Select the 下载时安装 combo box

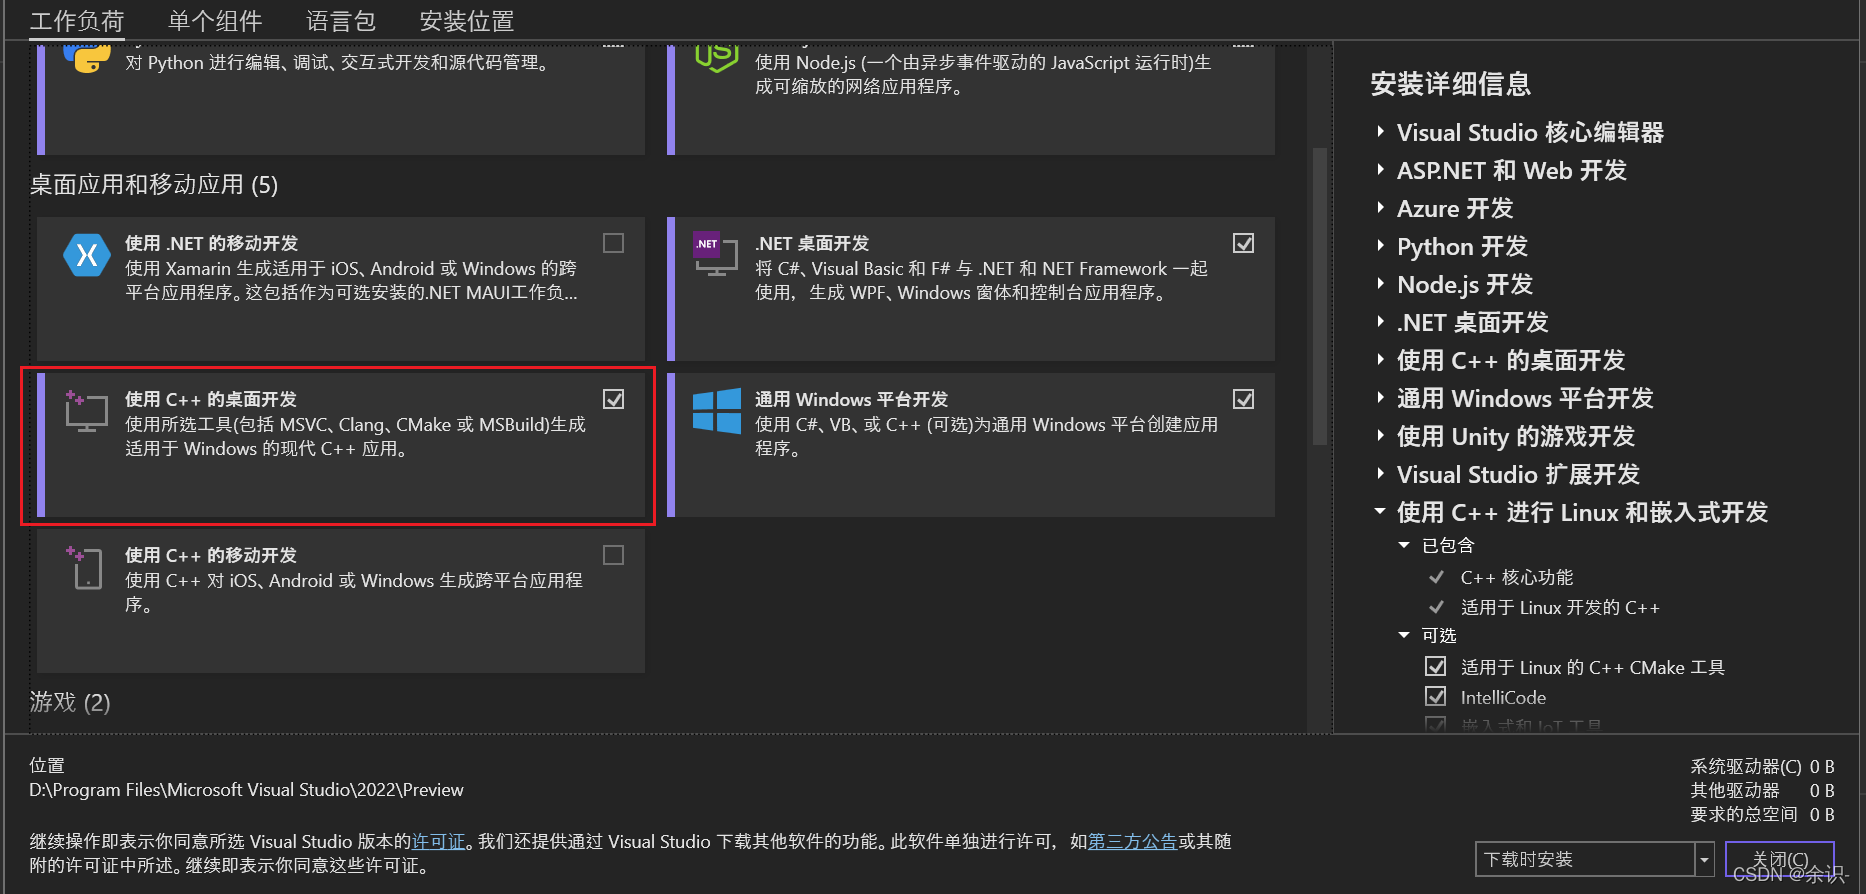click(1595, 859)
